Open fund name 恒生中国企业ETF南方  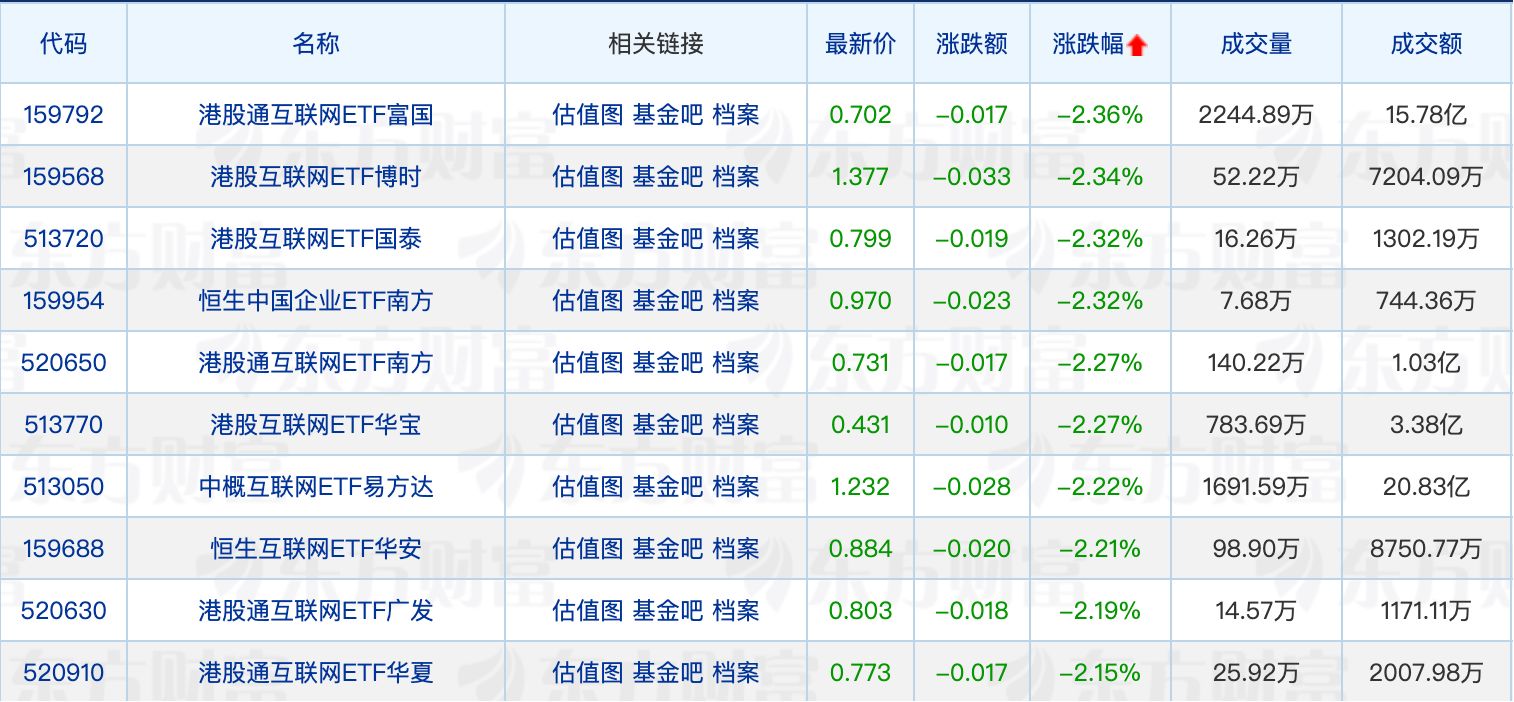pos(315,300)
